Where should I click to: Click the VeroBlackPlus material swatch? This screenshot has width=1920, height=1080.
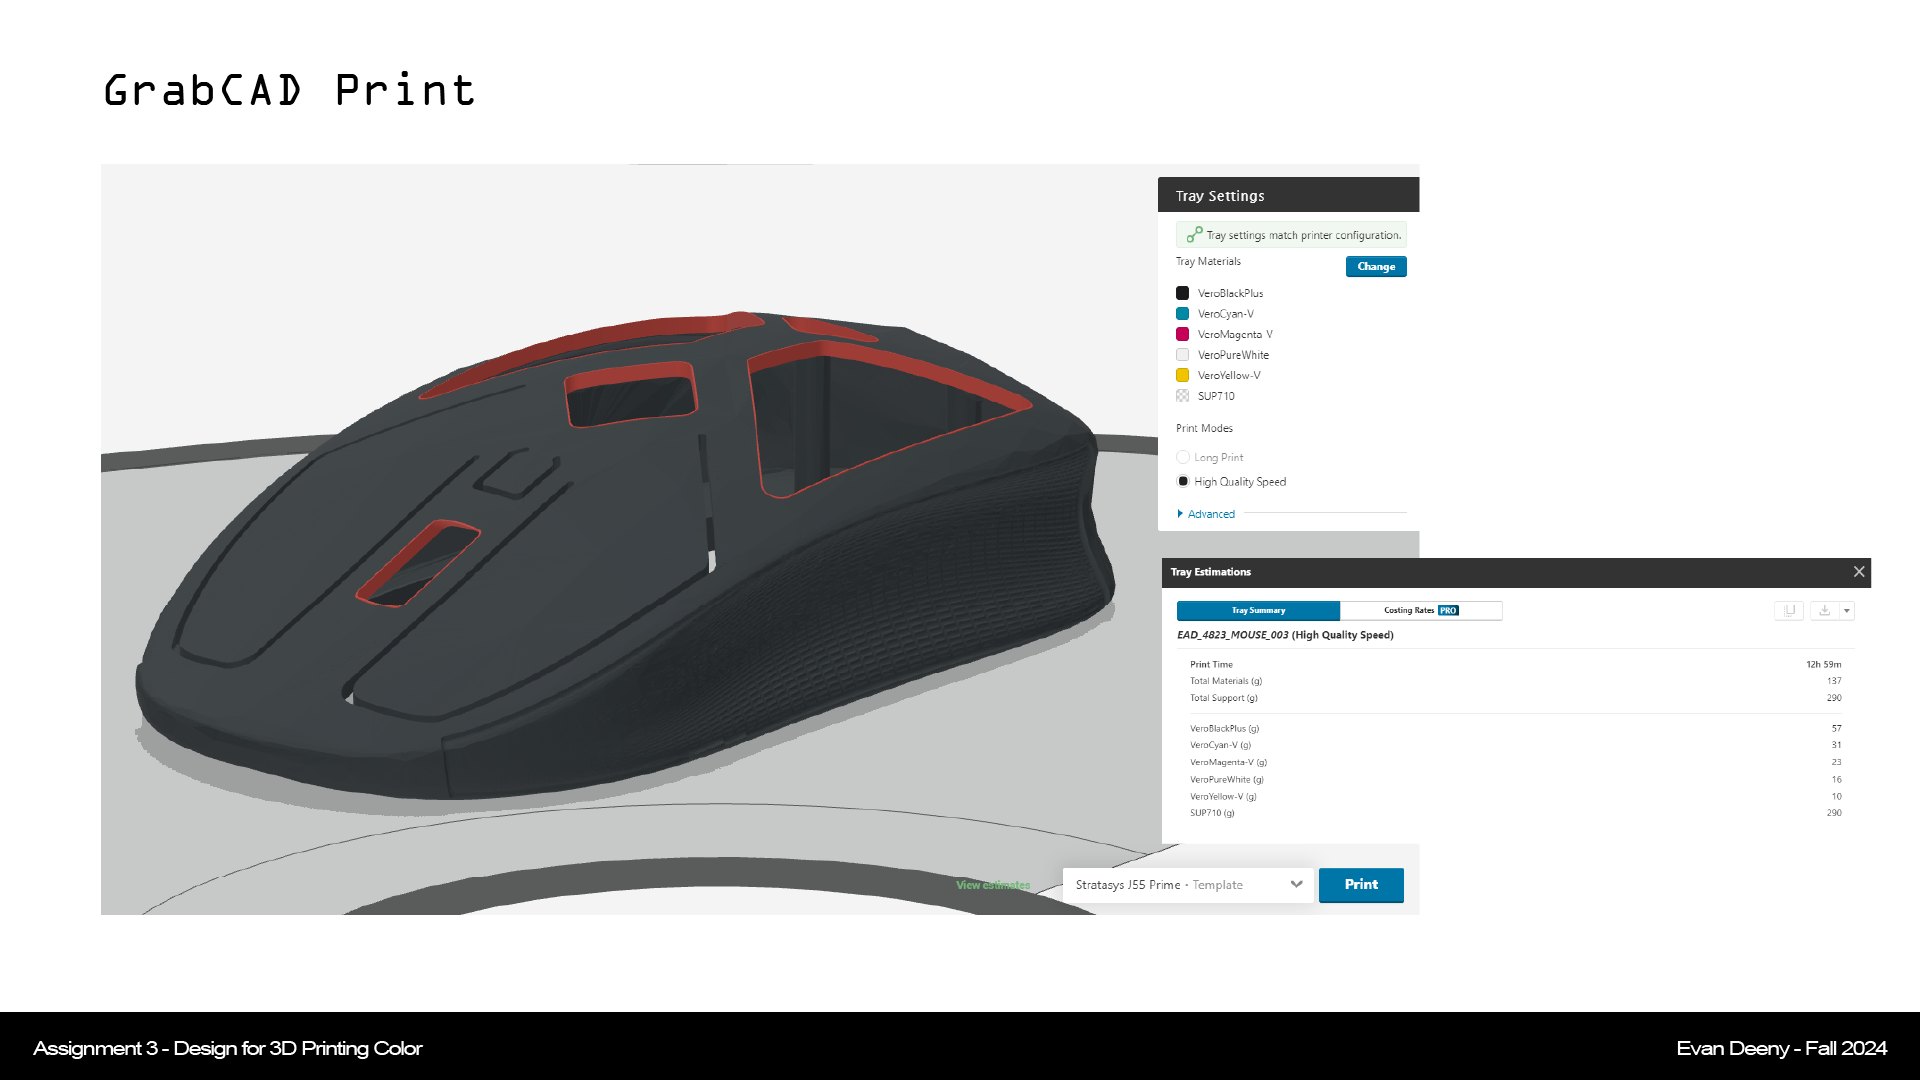pos(1182,293)
